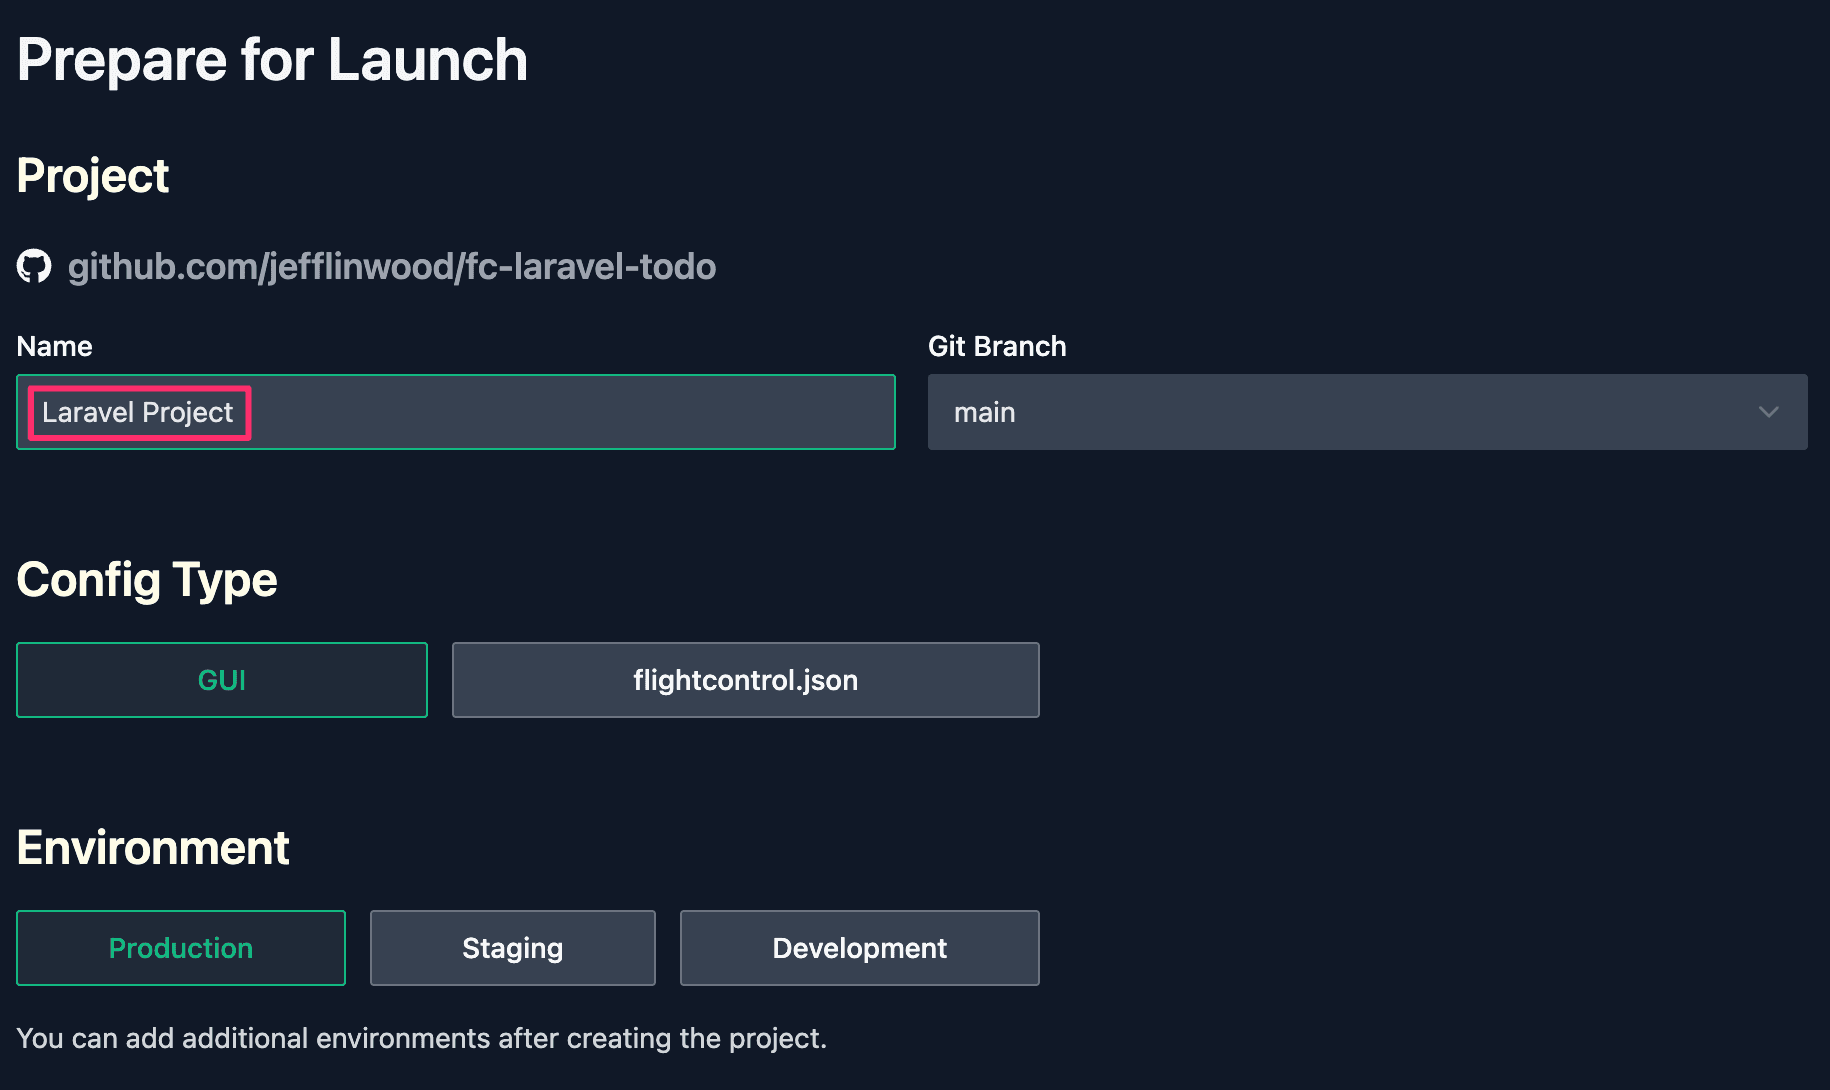The width and height of the screenshot is (1830, 1090).
Task: Select flightcontrol.json config type
Action: (x=745, y=680)
